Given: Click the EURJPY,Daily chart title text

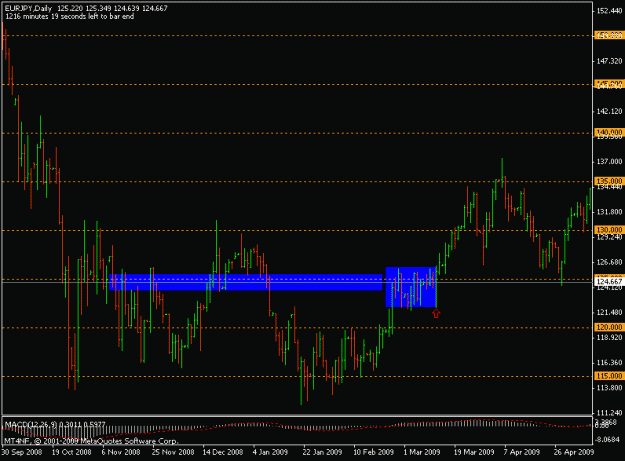Looking at the screenshot, I should click(x=28, y=8).
